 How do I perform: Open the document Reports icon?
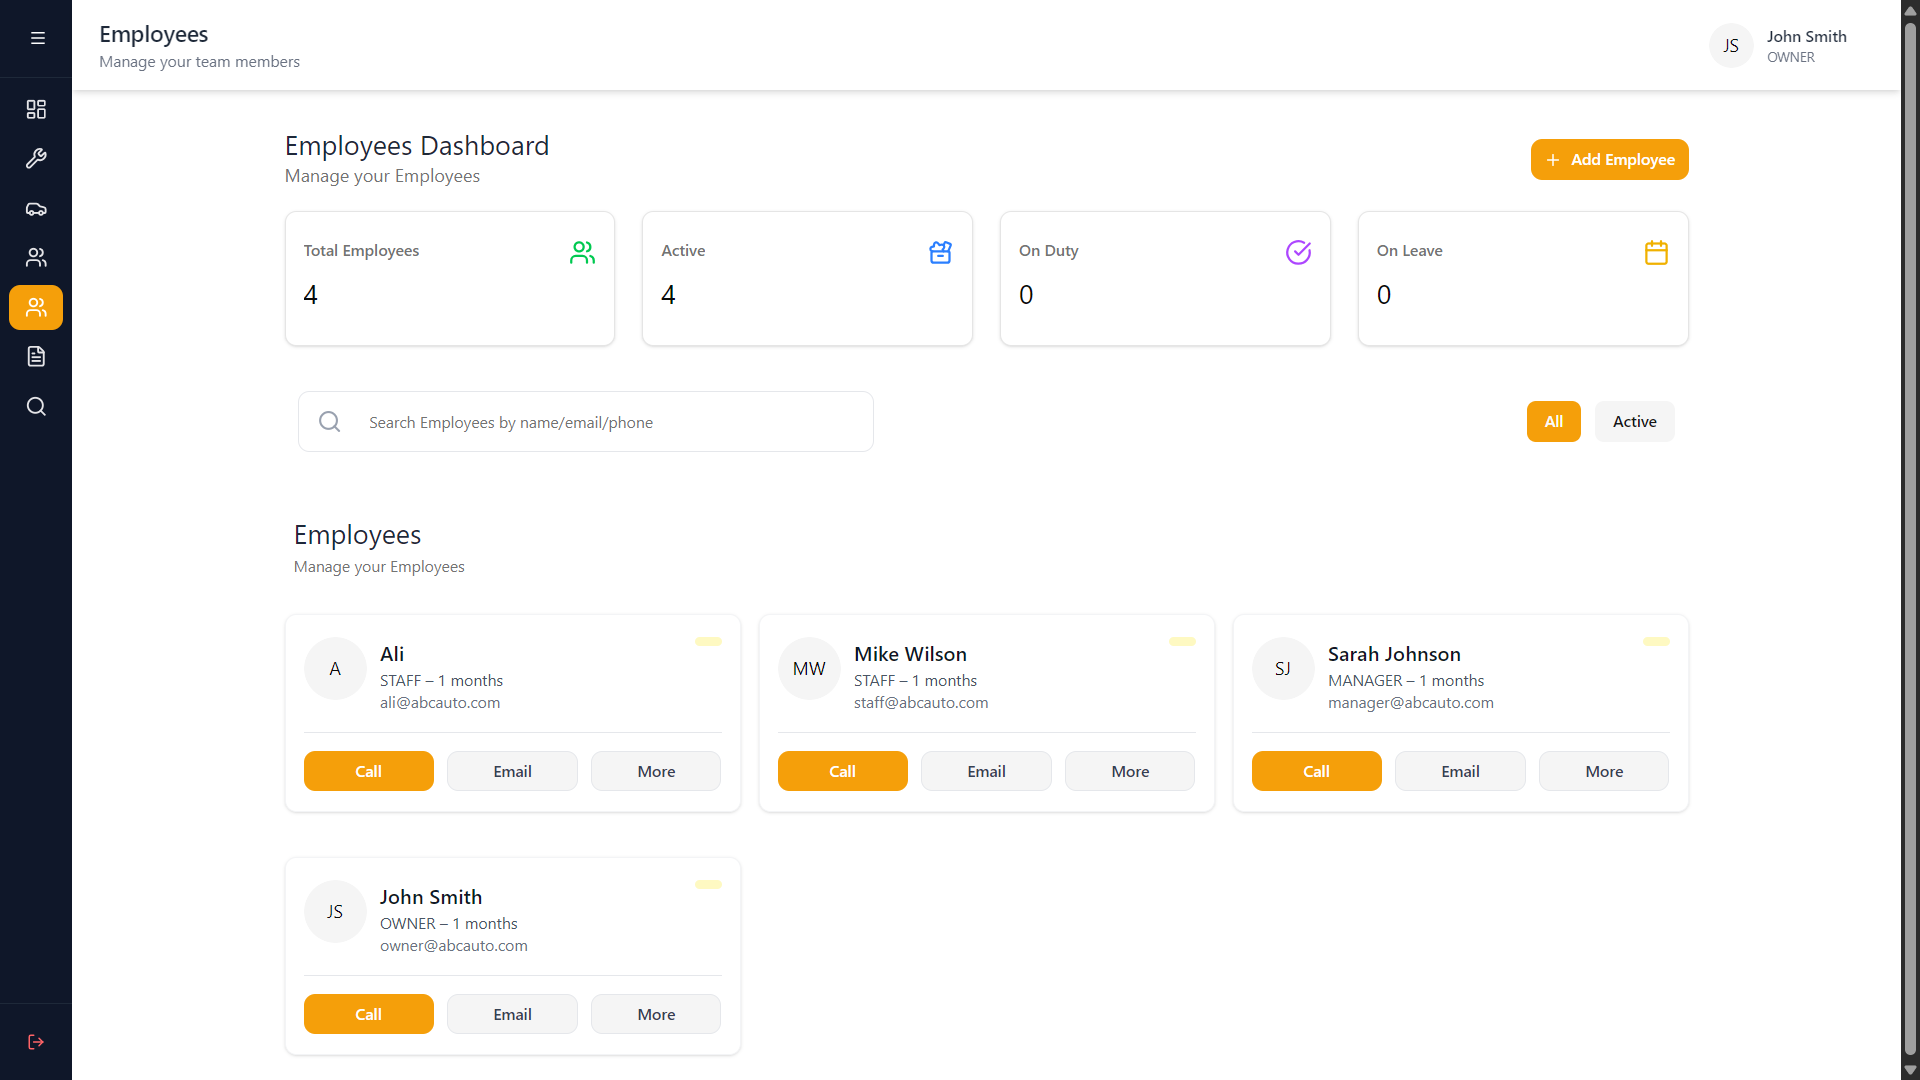pyautogui.click(x=36, y=356)
